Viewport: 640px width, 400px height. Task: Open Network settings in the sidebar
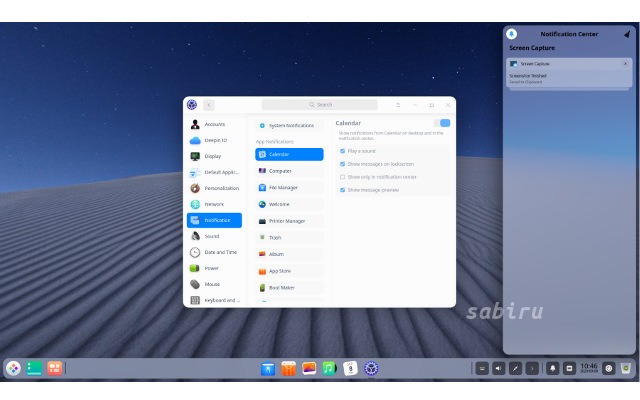click(x=214, y=204)
